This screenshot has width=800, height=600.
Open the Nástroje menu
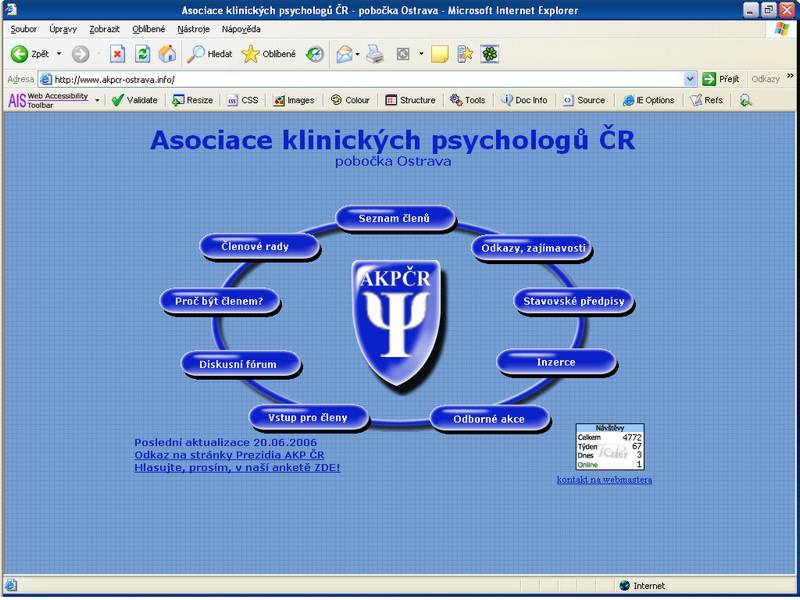[193, 30]
